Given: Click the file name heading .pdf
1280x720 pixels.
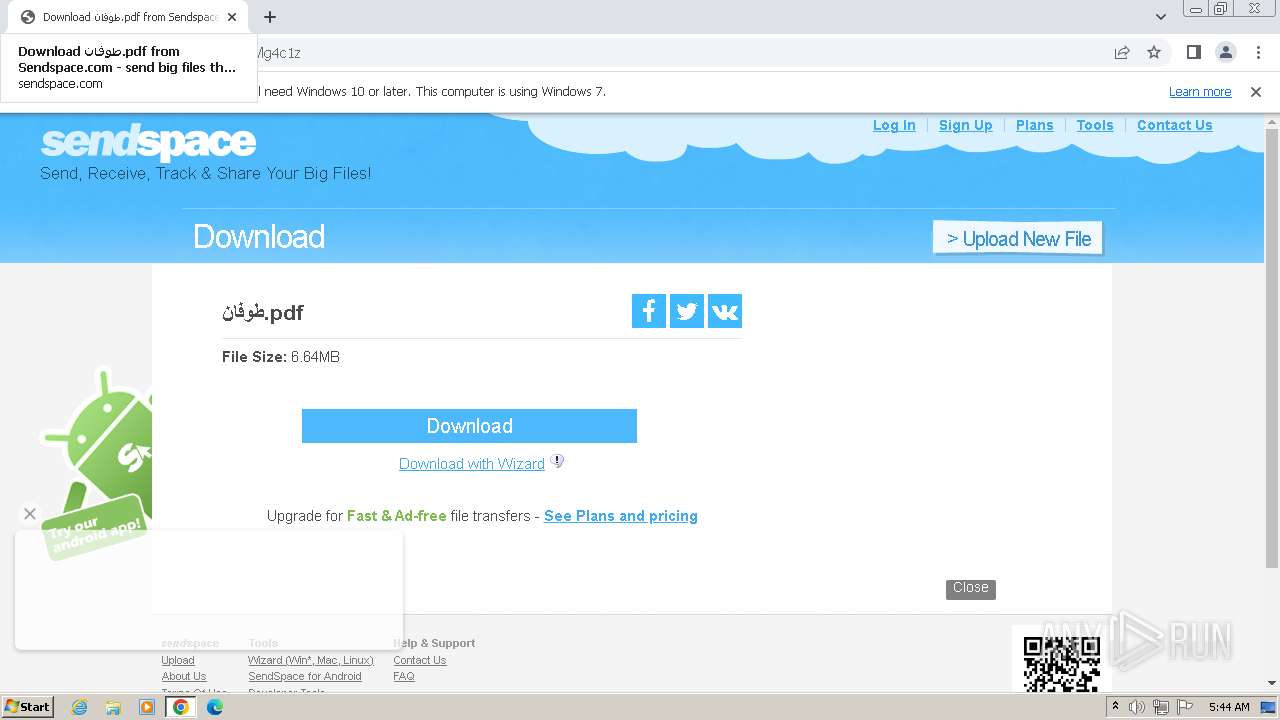Looking at the screenshot, I should [x=263, y=312].
